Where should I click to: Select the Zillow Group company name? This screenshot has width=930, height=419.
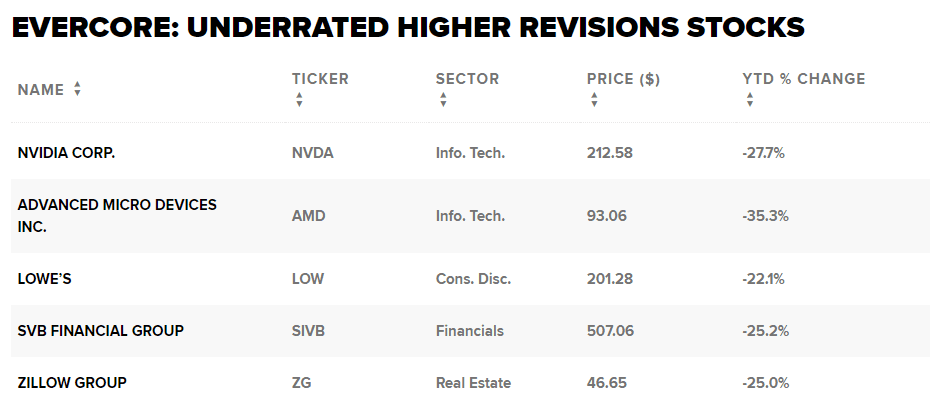(72, 383)
